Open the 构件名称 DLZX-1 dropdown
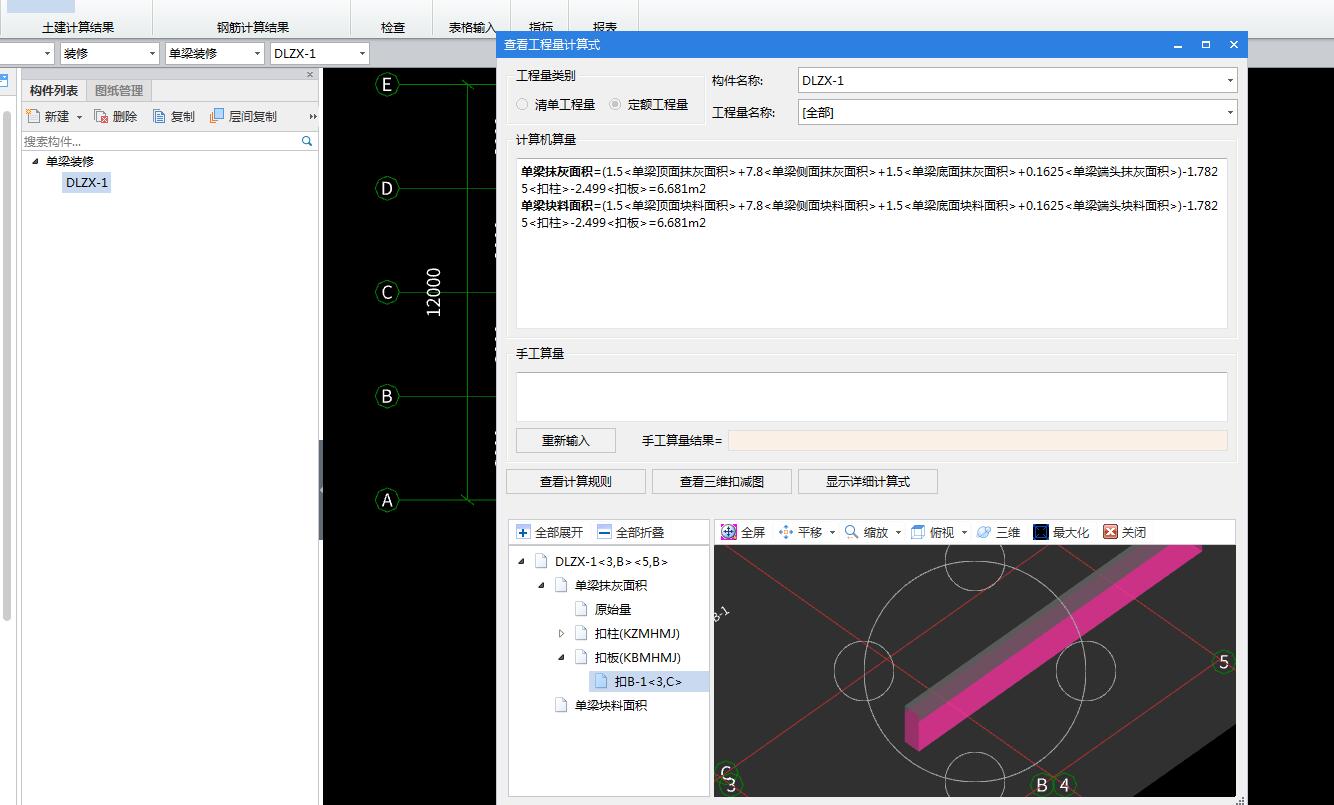This screenshot has height=805, width=1334. click(x=1230, y=81)
